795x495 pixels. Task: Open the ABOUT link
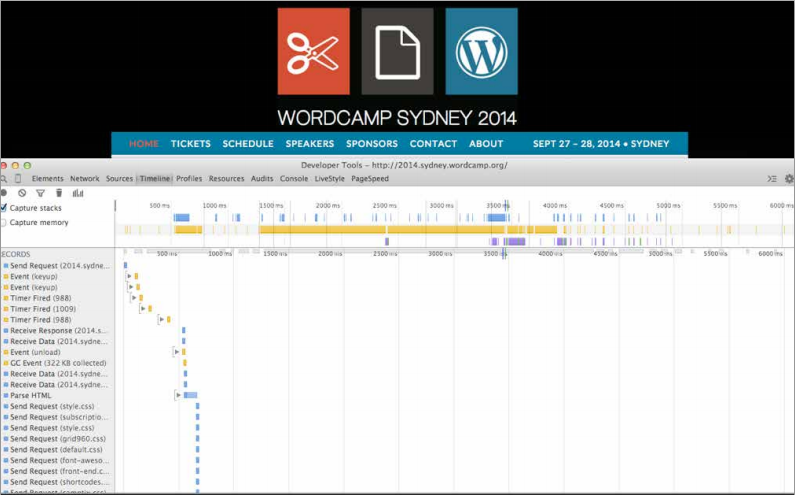click(x=486, y=144)
